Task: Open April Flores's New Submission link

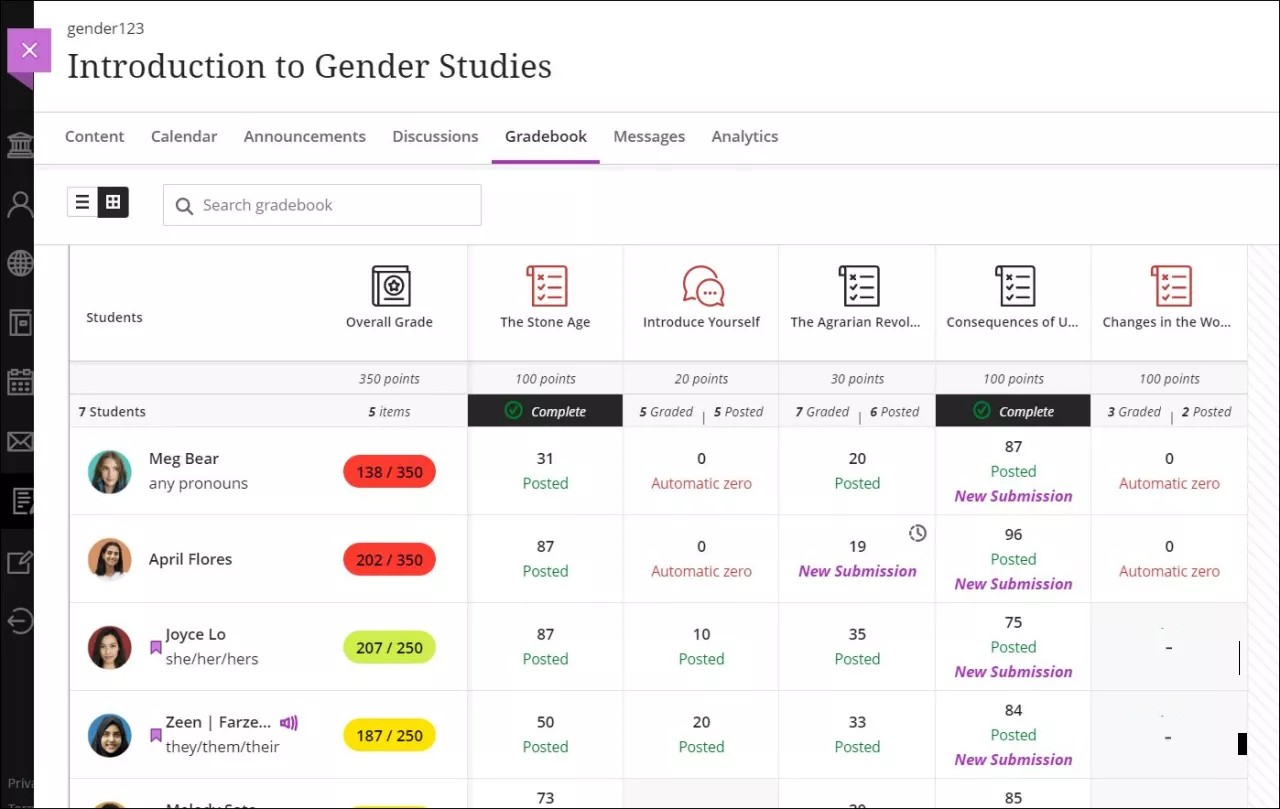Action: [x=857, y=570]
